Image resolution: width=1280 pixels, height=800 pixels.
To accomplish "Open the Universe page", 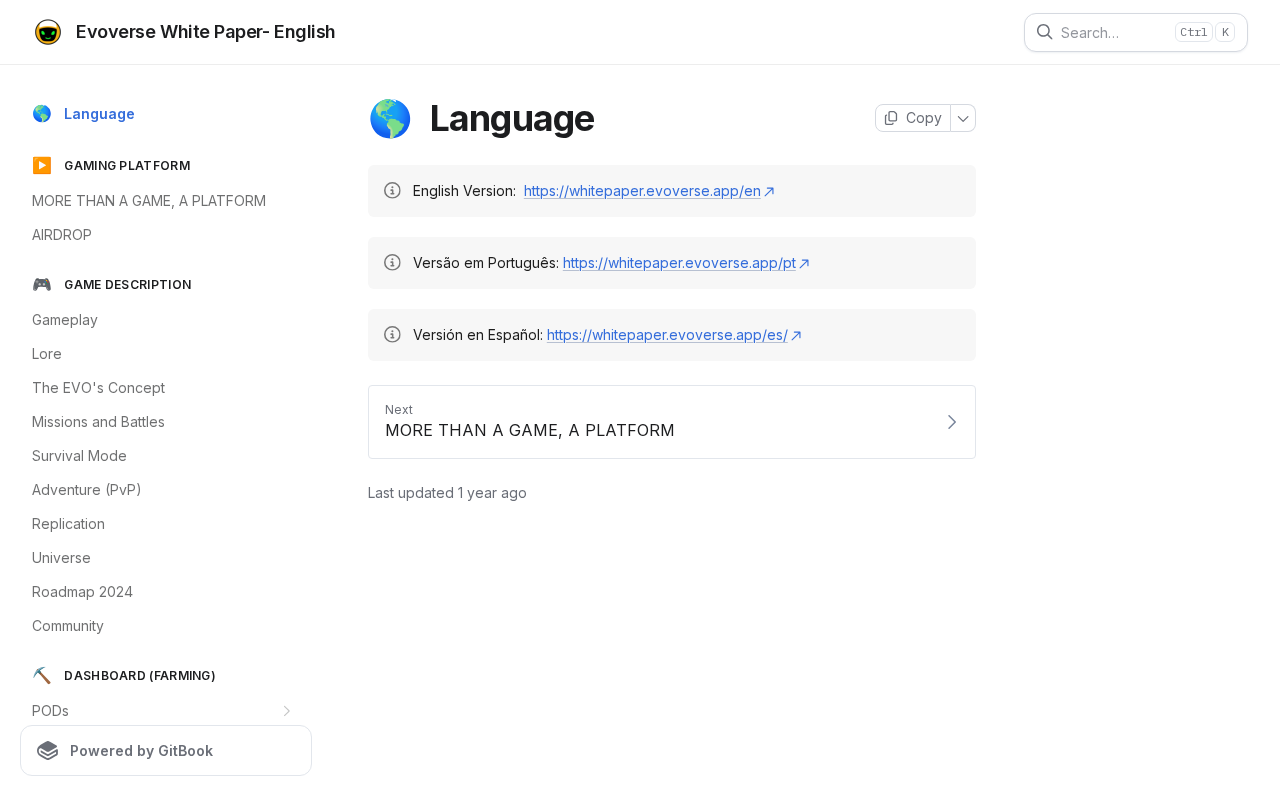I will click(61, 558).
